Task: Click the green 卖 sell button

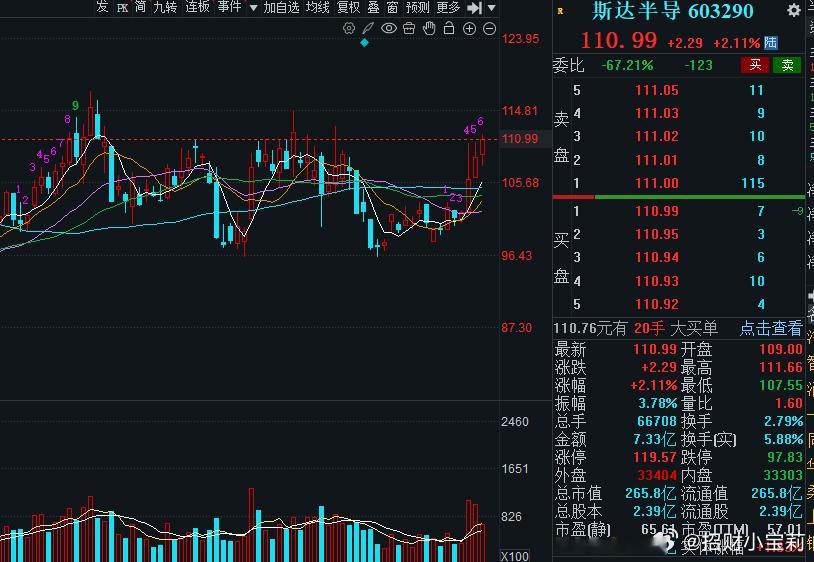Action: coord(787,65)
